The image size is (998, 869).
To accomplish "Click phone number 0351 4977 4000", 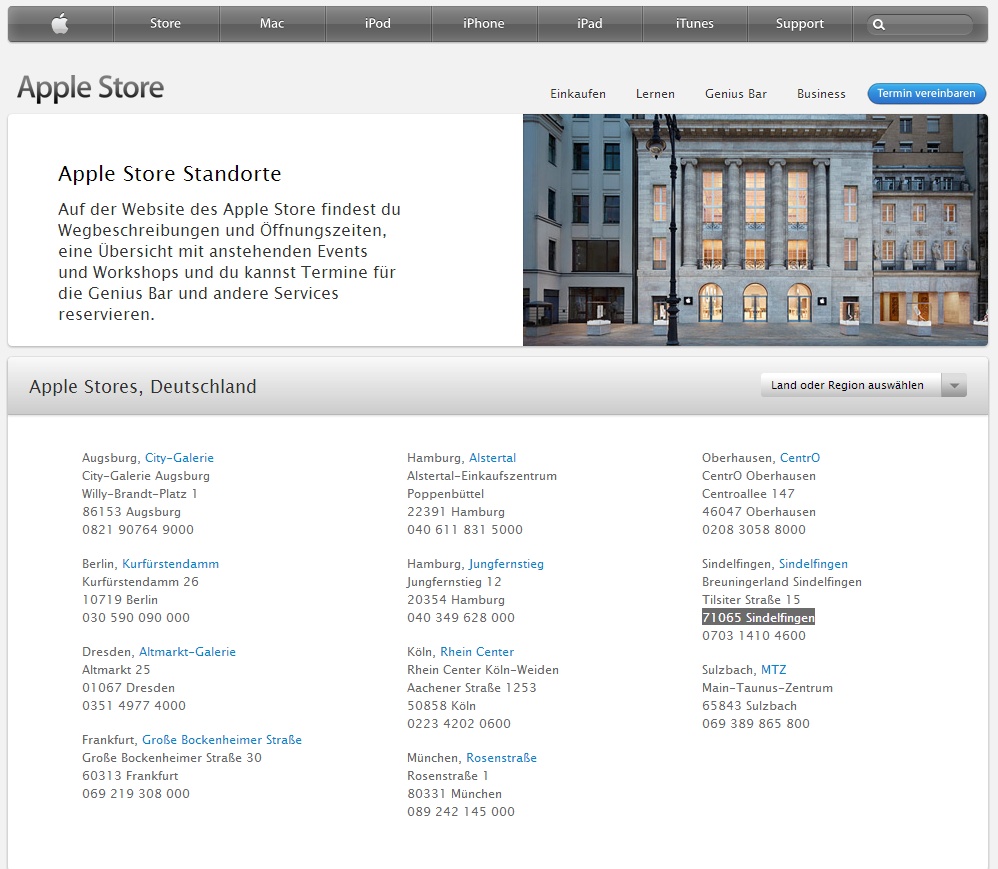I will (134, 705).
